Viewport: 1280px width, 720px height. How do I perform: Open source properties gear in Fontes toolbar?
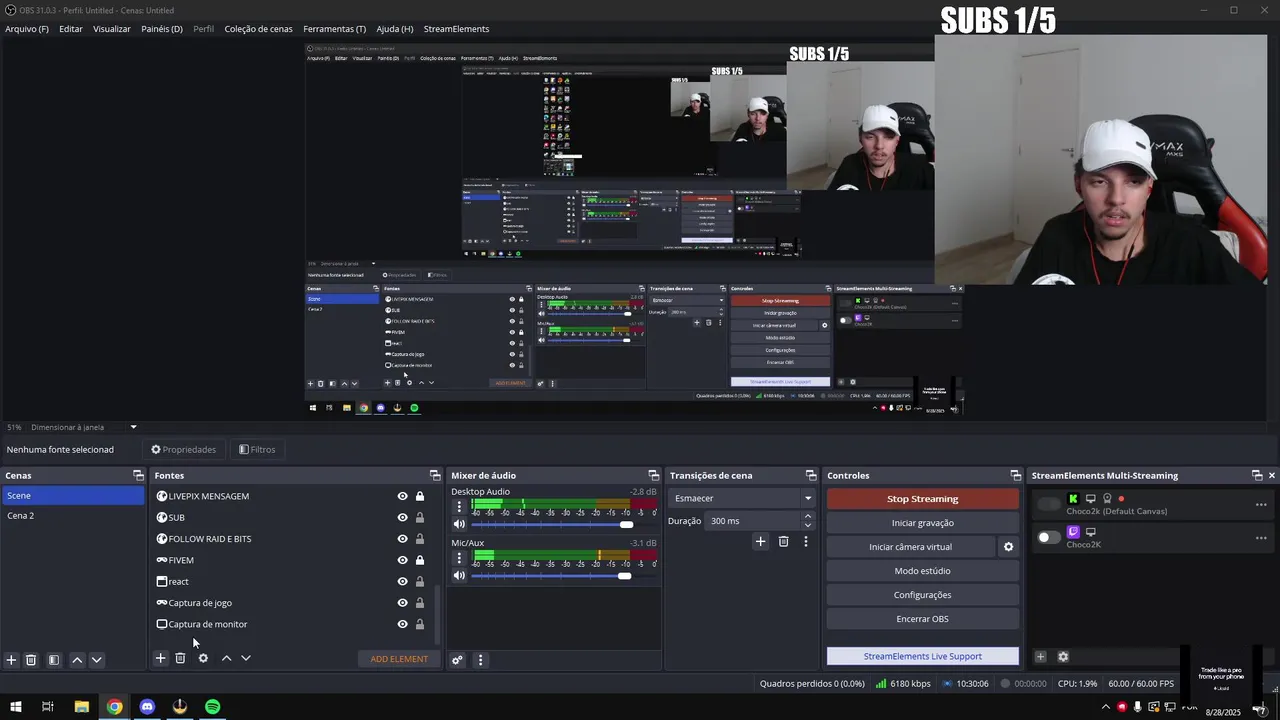(x=203, y=658)
